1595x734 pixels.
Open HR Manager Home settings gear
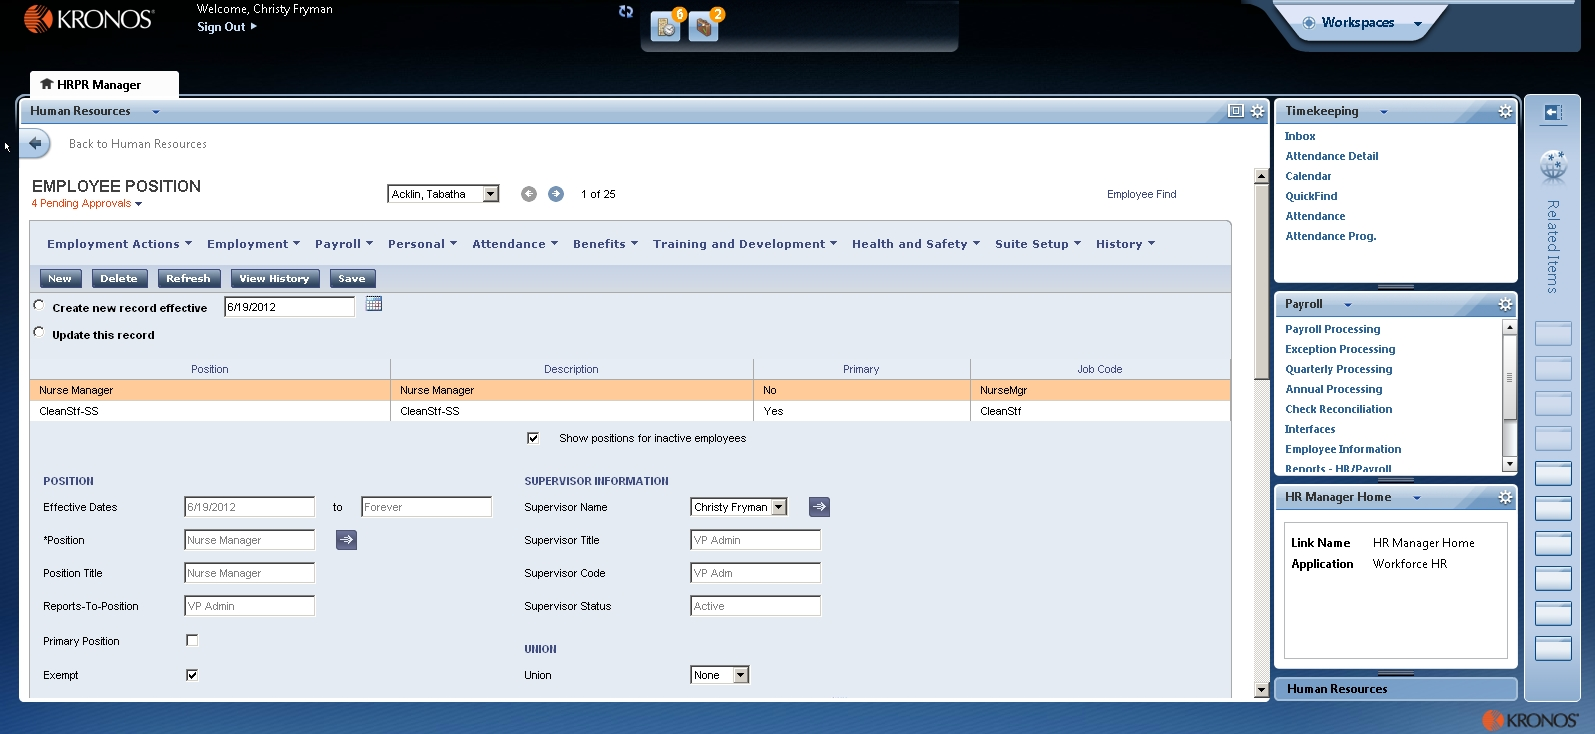point(1505,497)
